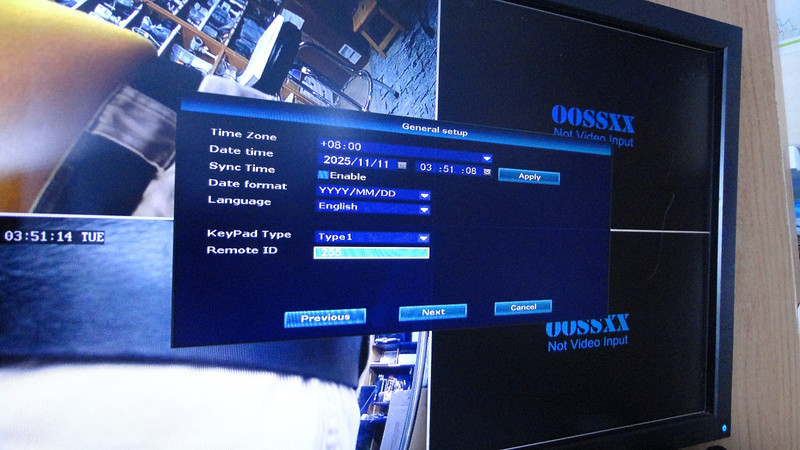Viewport: 800px width, 450px height.
Task: Go to the Previous setup page
Action: pyautogui.click(x=325, y=317)
